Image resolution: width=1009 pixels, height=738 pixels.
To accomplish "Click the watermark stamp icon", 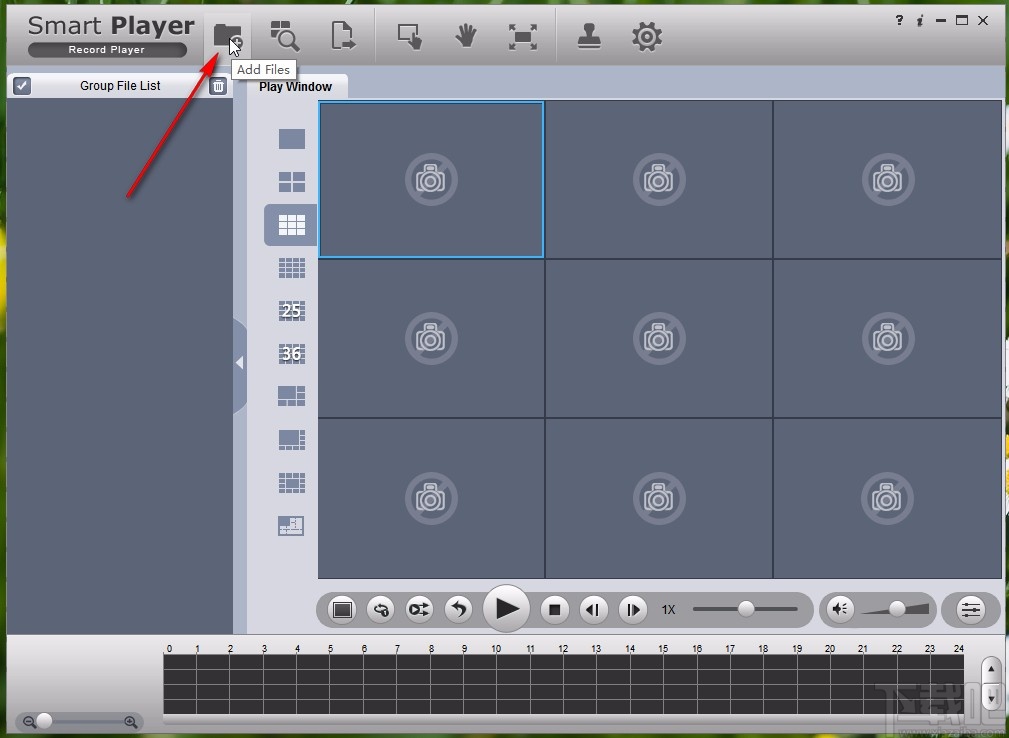I will (589, 36).
